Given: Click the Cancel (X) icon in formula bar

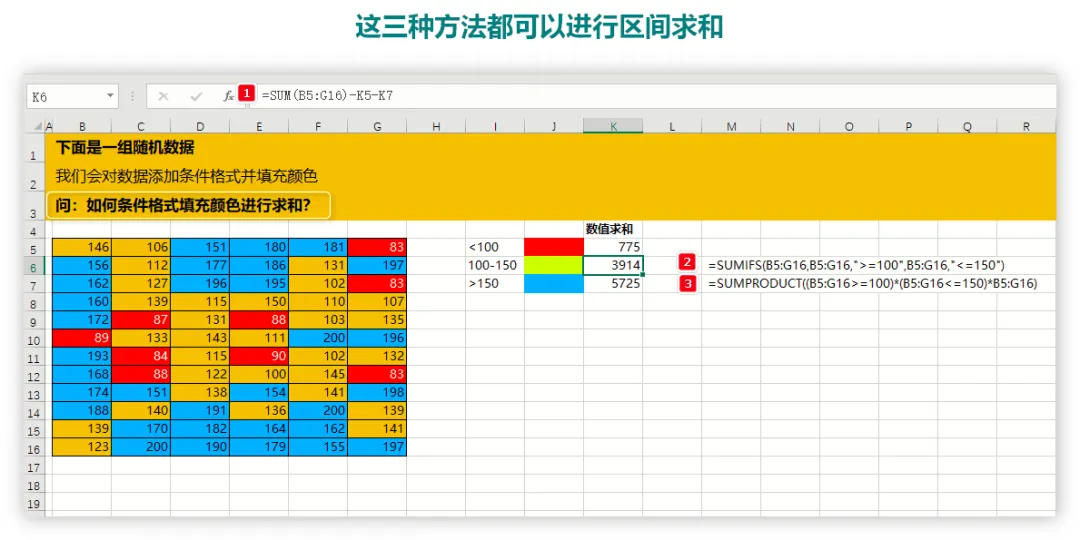Looking at the screenshot, I should pyautogui.click(x=163, y=96).
